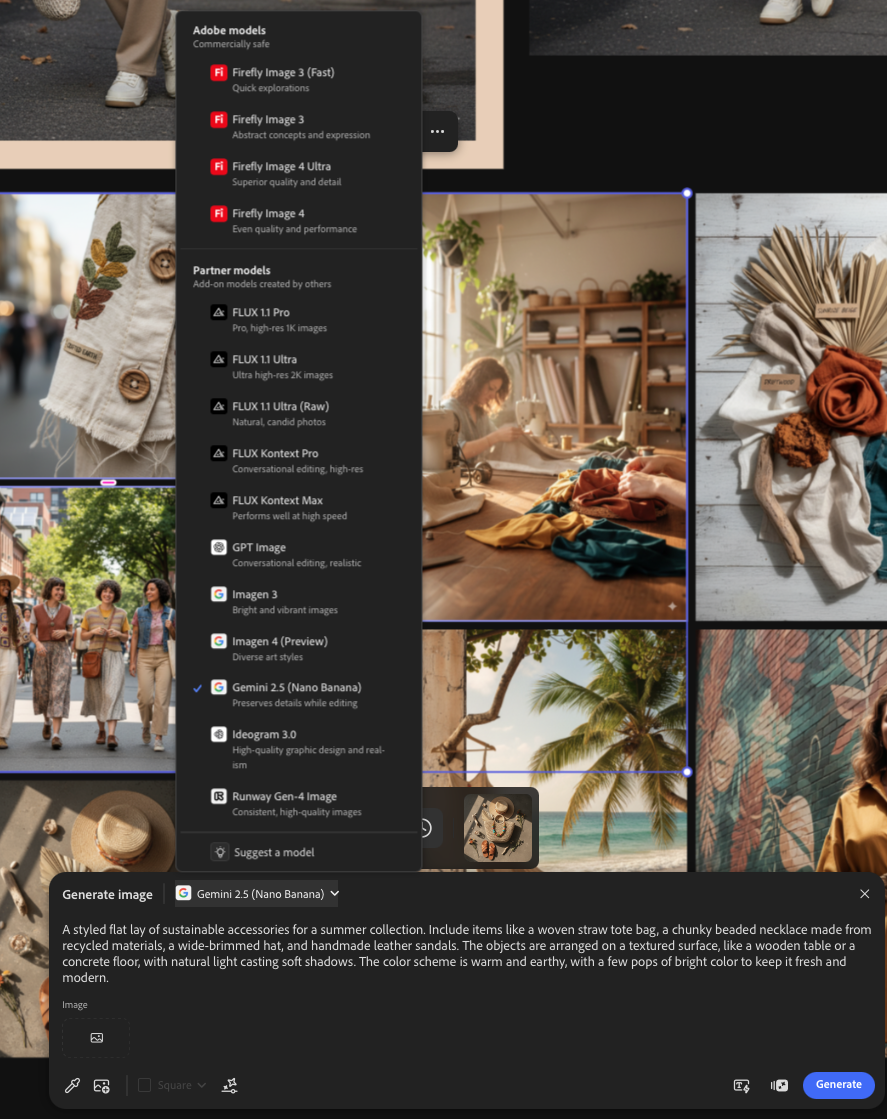Click the Suggest a model lightbulb icon
The image size is (887, 1119).
pos(219,852)
